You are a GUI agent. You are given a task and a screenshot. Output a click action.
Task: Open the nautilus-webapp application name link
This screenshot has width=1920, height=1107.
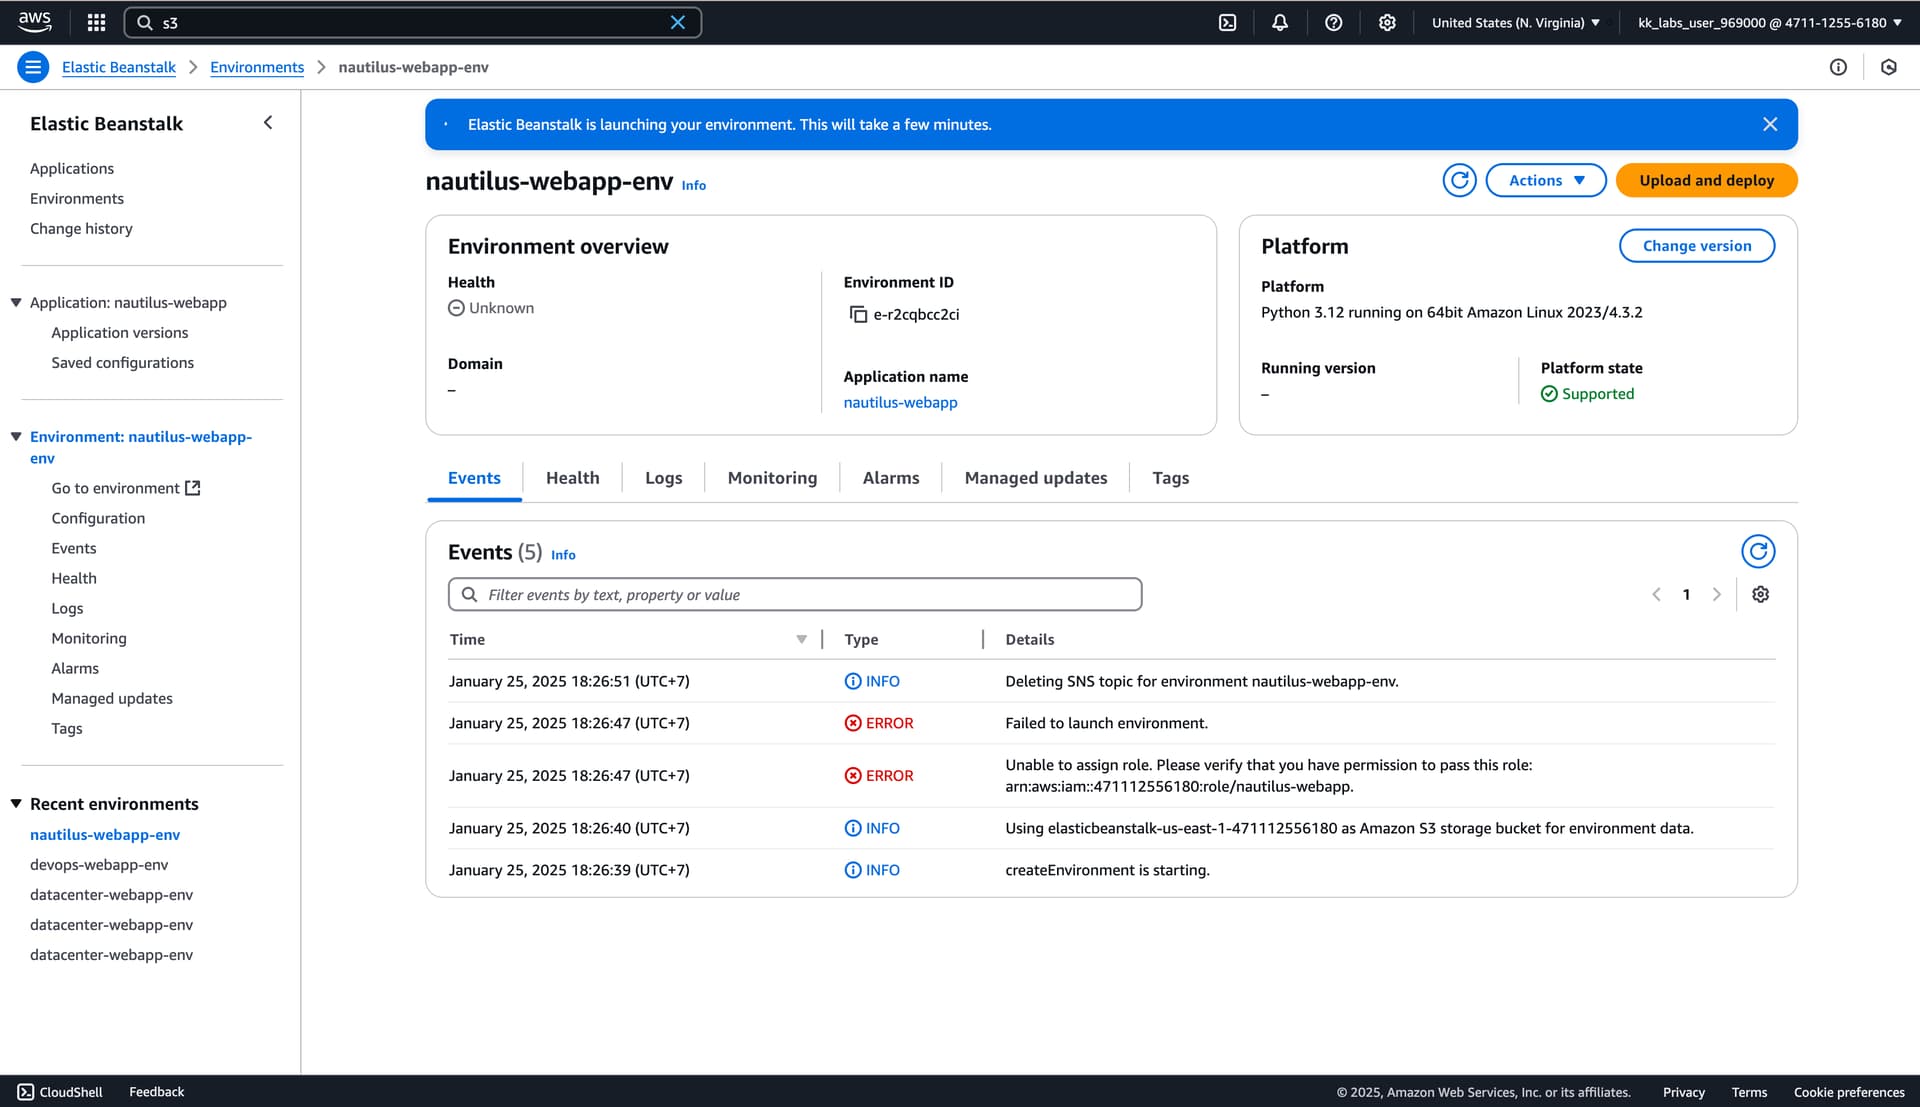pos(900,402)
